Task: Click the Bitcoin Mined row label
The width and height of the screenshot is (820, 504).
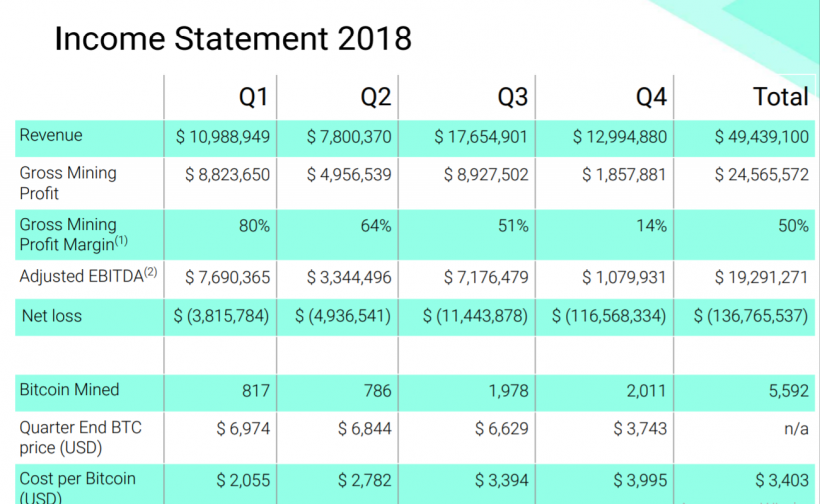Action: click(69, 390)
